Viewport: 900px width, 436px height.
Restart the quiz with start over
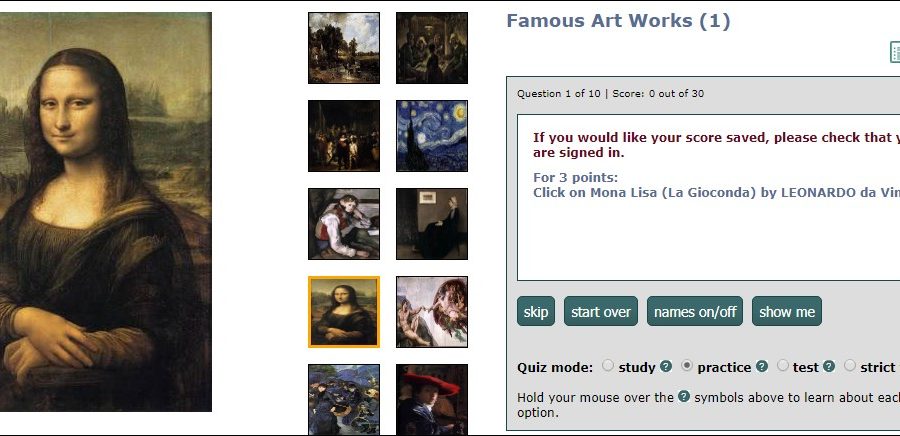coord(601,311)
